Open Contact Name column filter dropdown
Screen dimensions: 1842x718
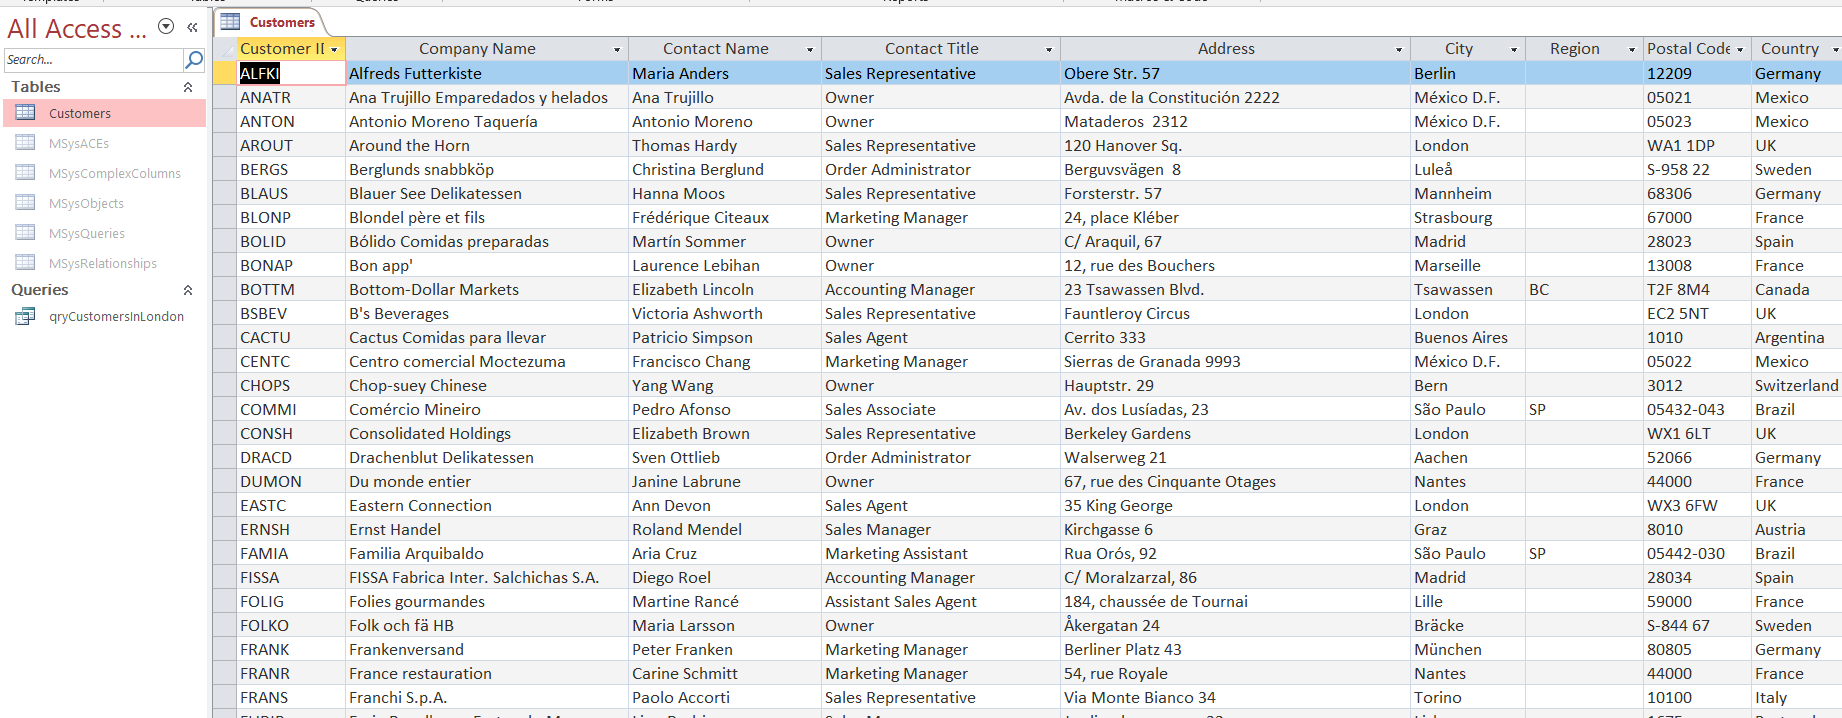point(810,49)
